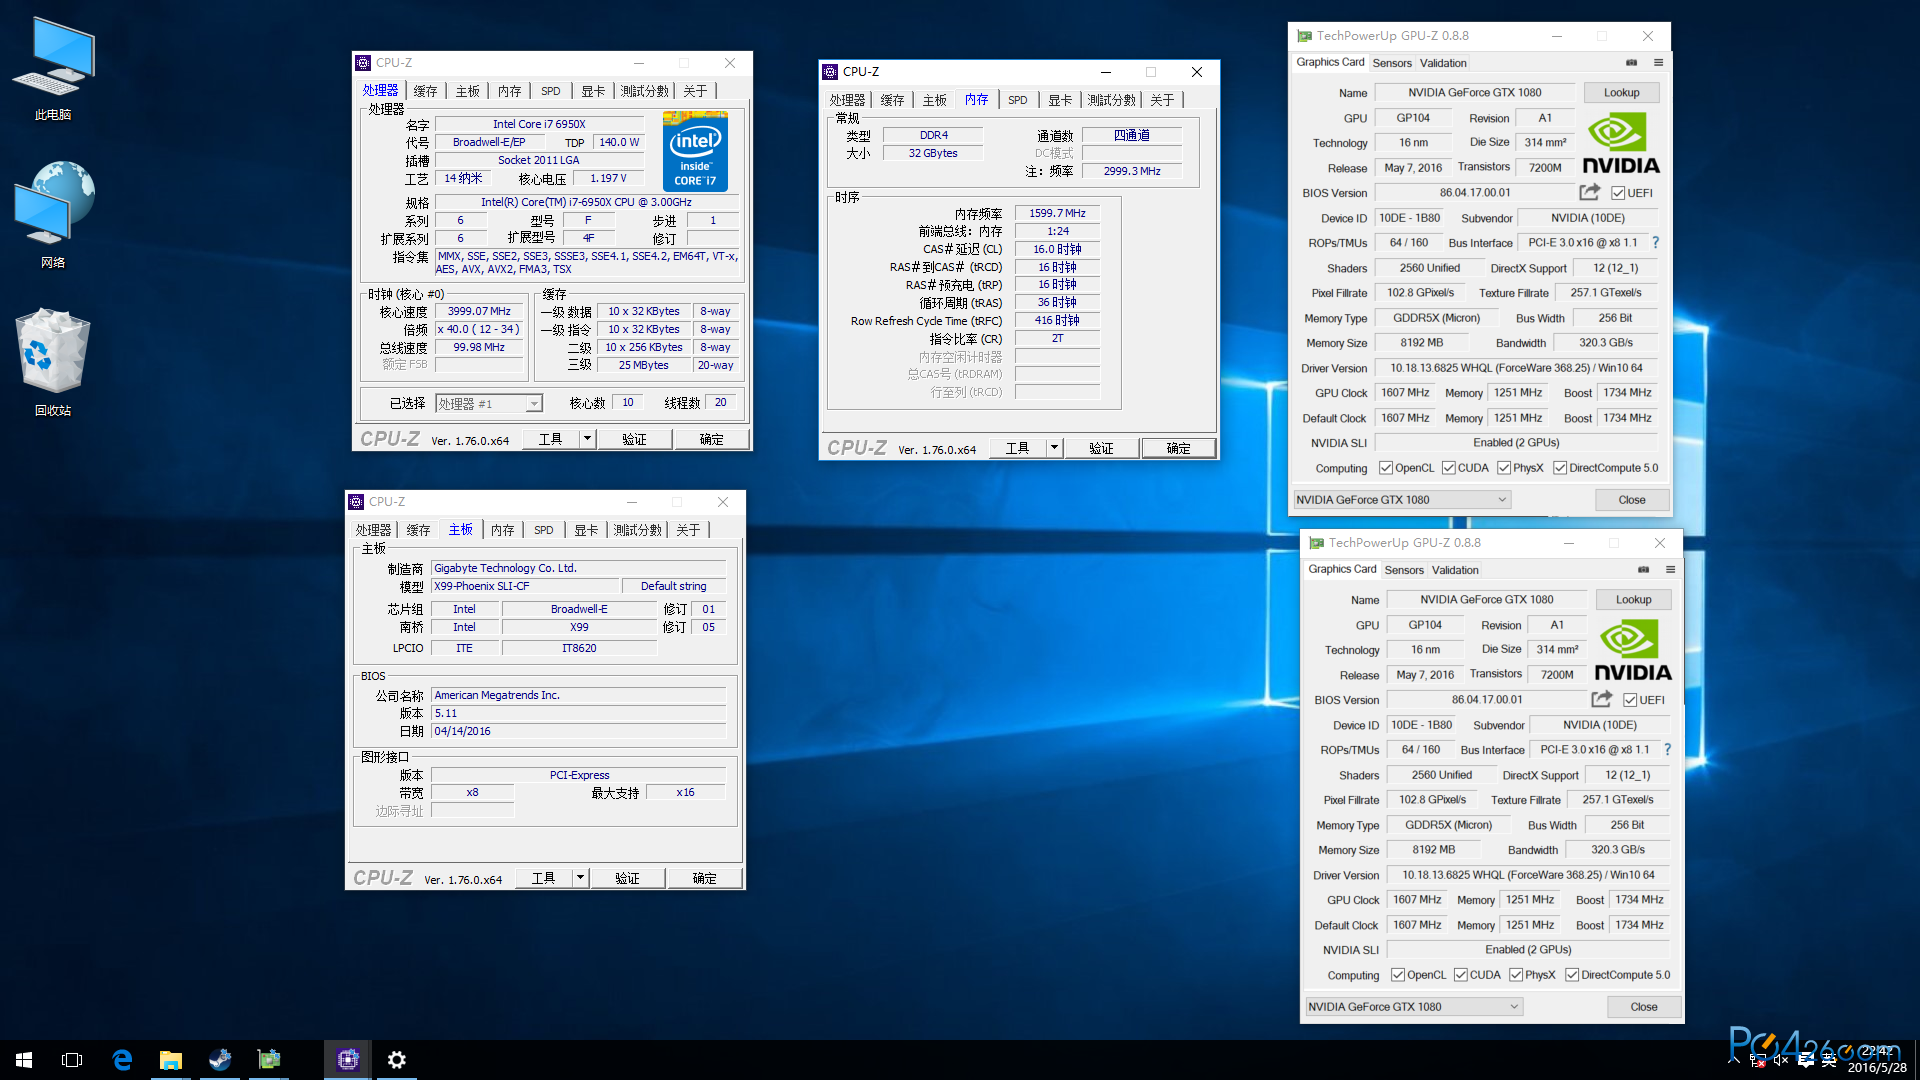
Task: Click Close button in lower GPU-Z
Action: pos(1644,1007)
